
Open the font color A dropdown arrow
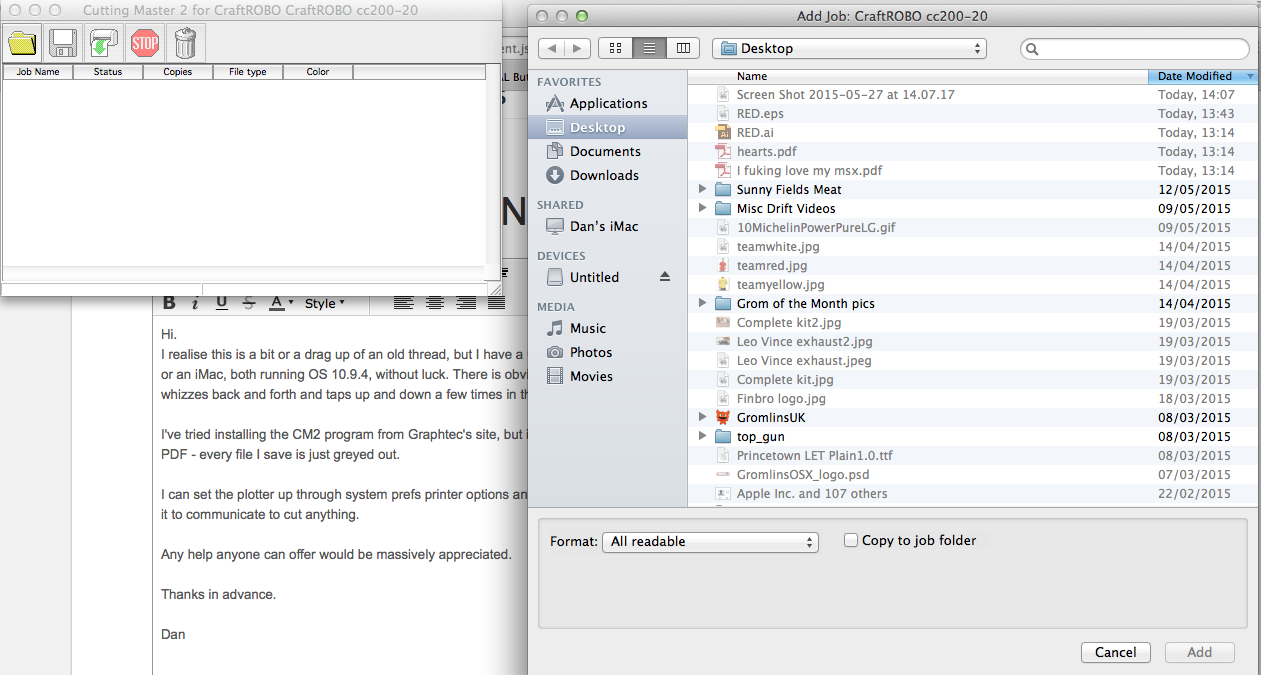click(290, 303)
